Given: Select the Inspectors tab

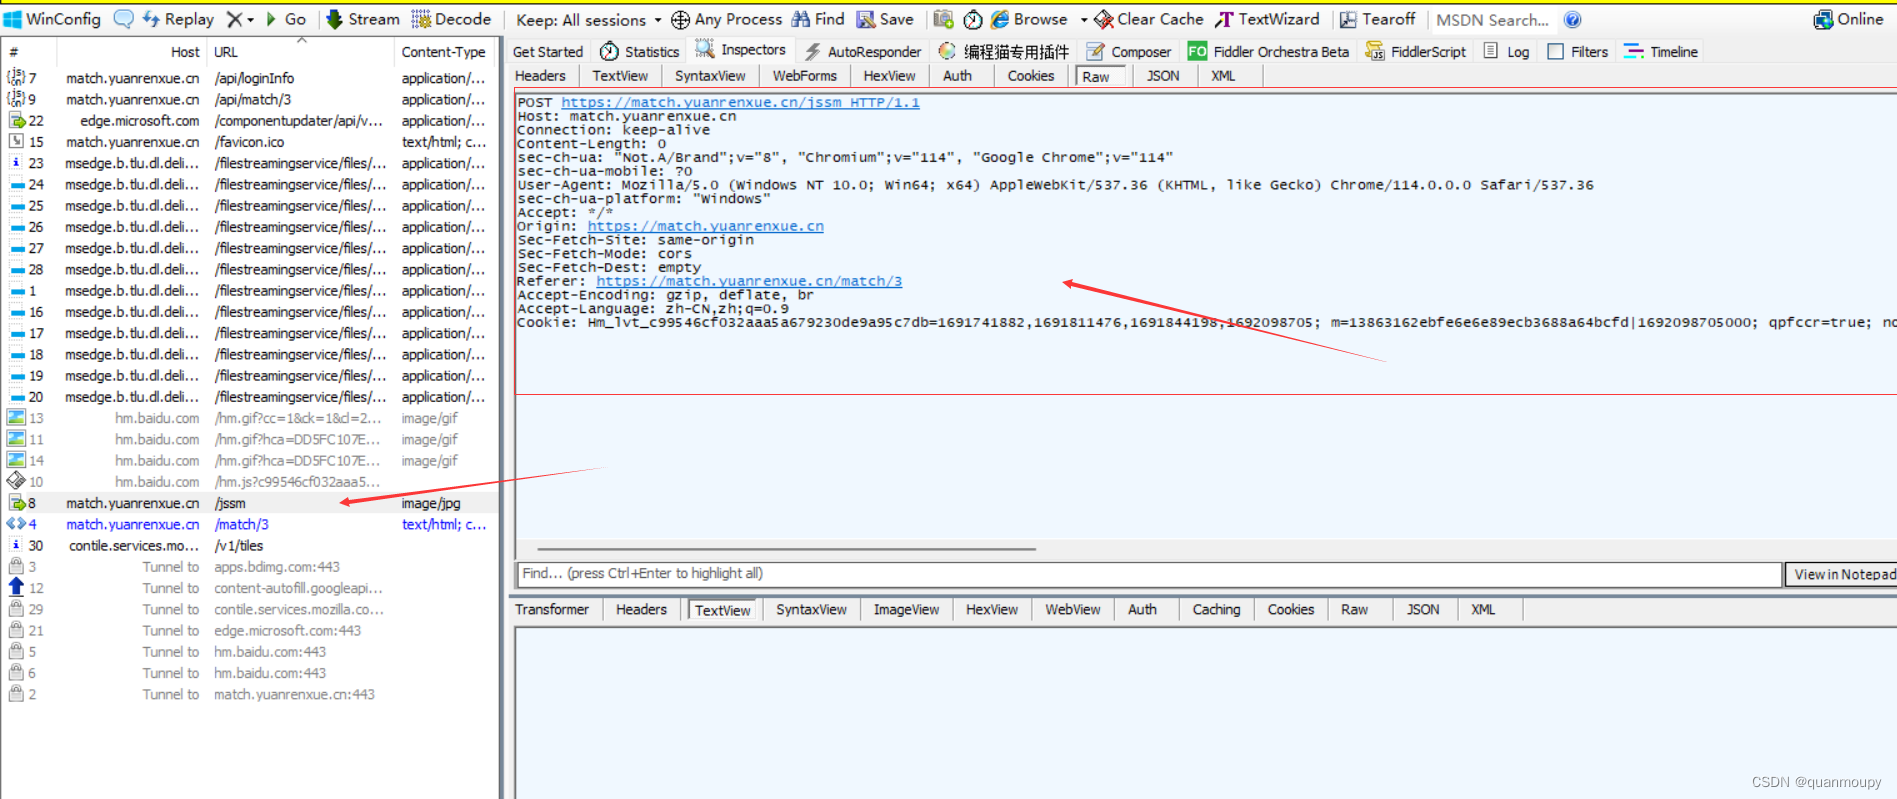Looking at the screenshot, I should point(741,50).
